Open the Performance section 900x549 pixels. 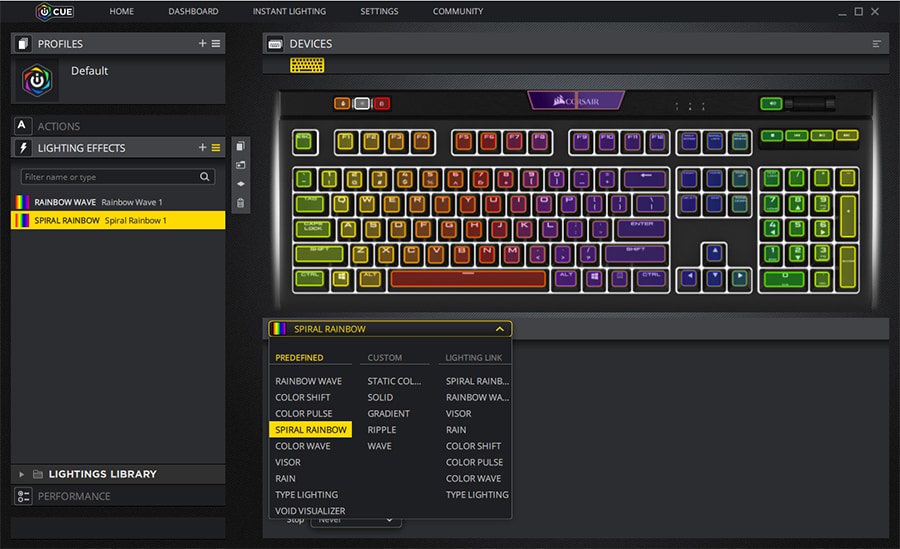[x=74, y=496]
